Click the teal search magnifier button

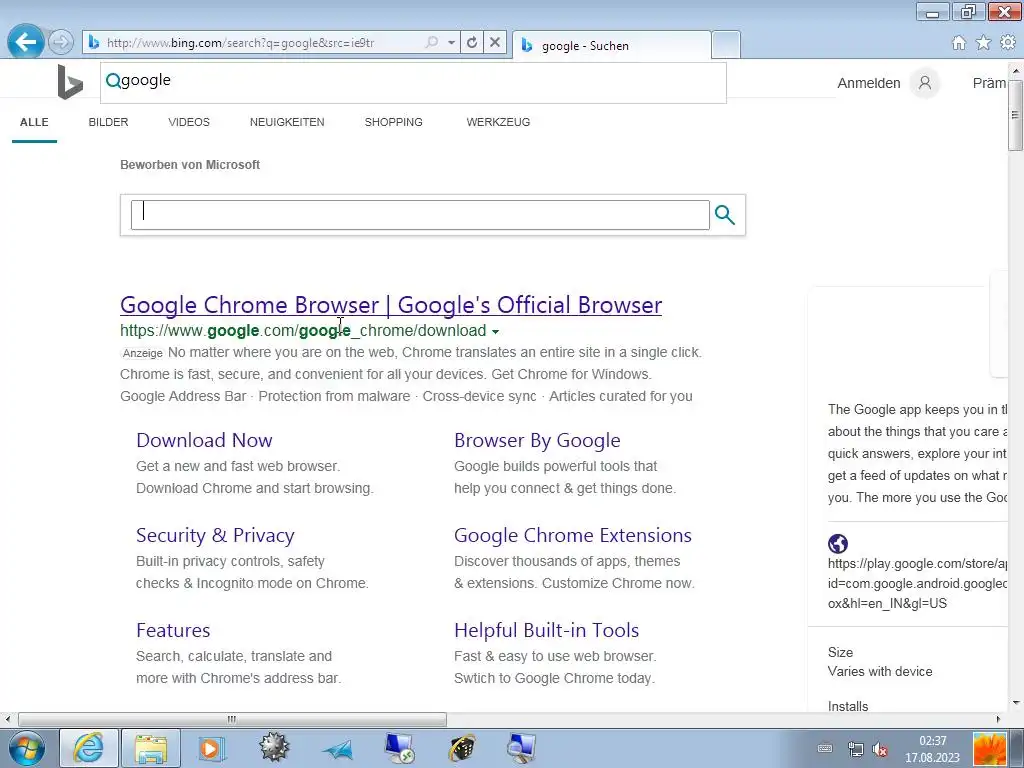724,215
